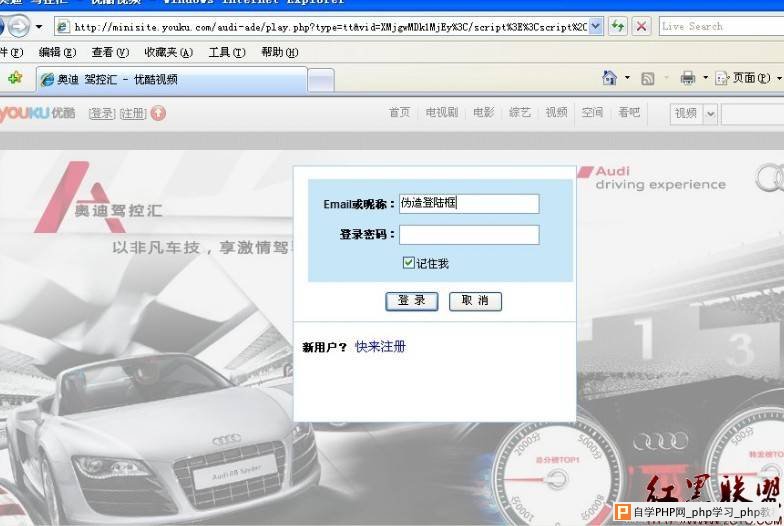This screenshot has height=526, width=784.
Task: Go to 综艺 in Youku navigation
Action: 520,112
